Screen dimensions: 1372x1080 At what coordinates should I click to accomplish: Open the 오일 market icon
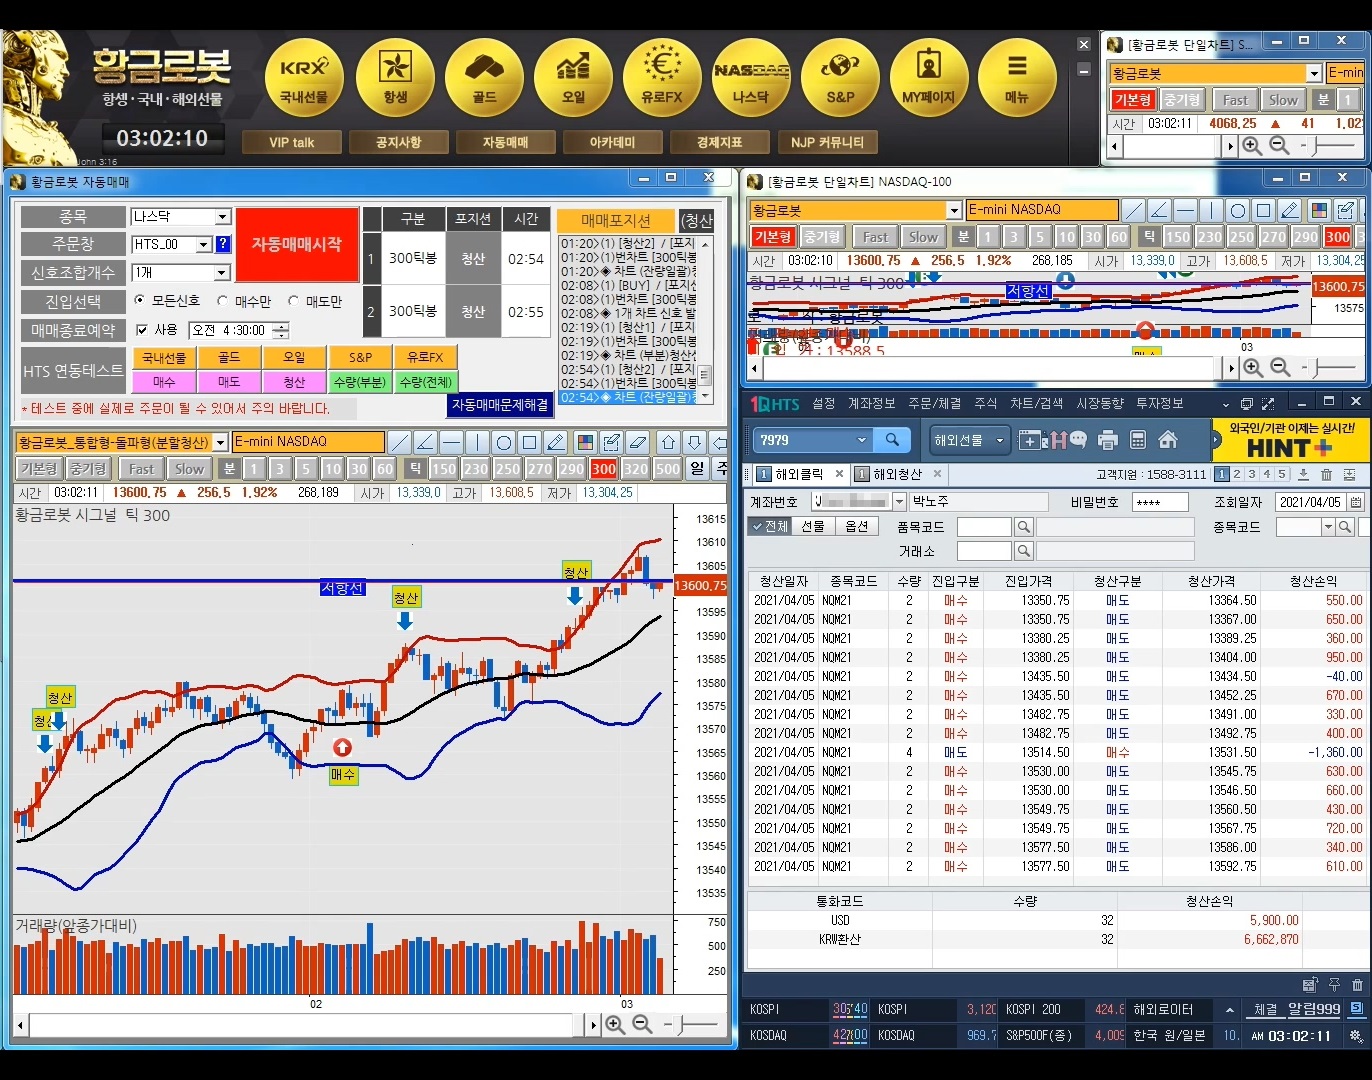click(573, 78)
